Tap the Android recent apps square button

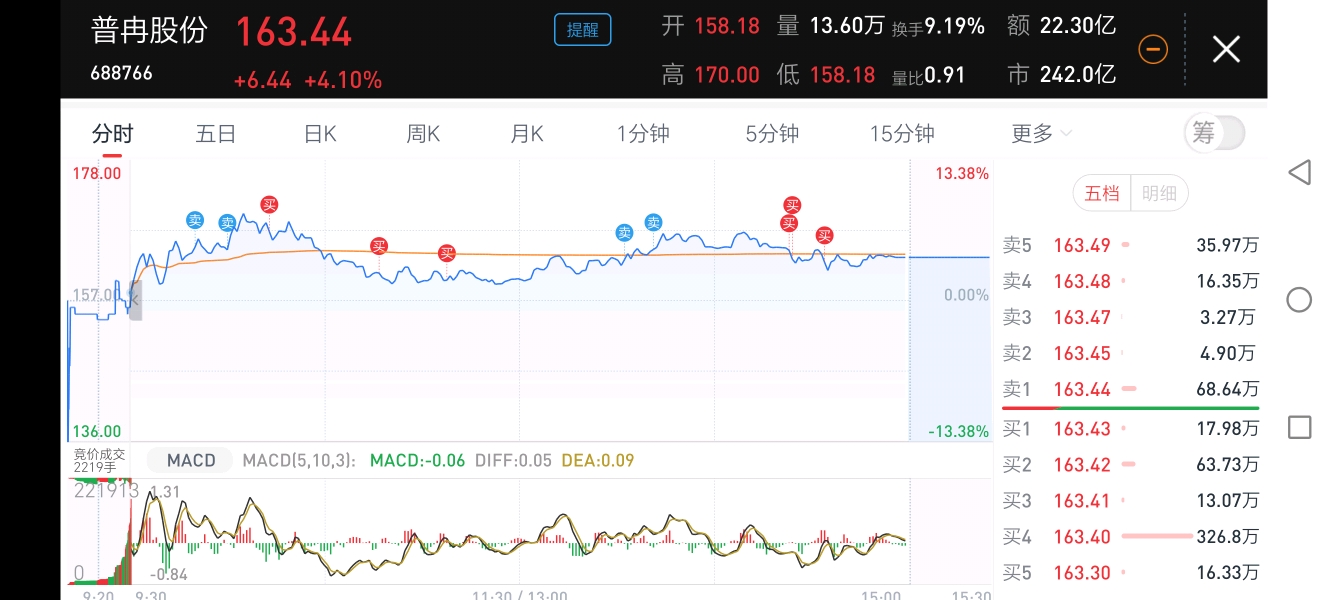pyautogui.click(x=1299, y=428)
